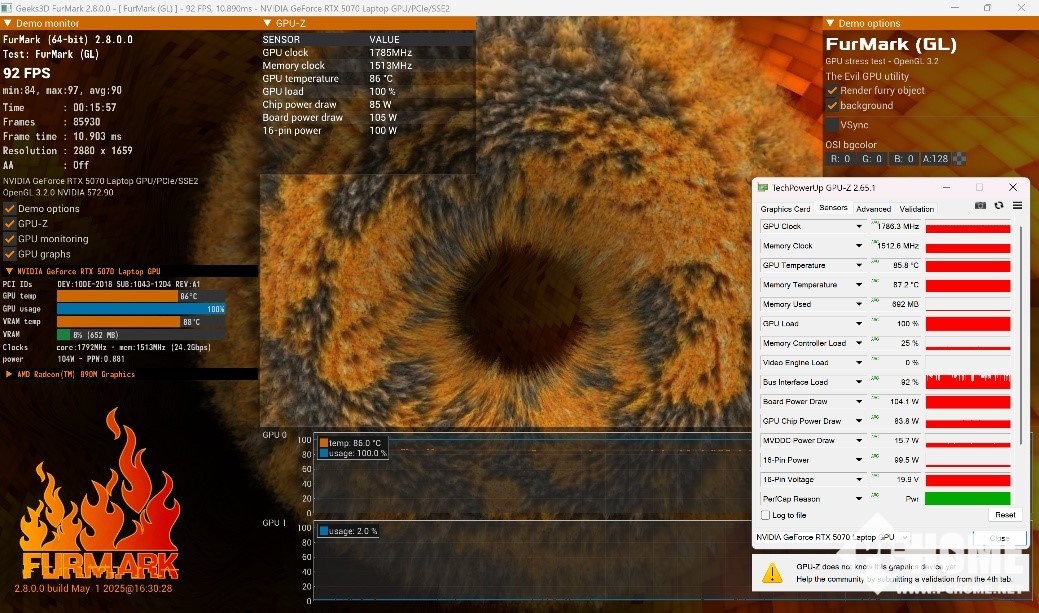Click the R: 0 color field
Screen dimensions: 1039x613
(x=840, y=159)
